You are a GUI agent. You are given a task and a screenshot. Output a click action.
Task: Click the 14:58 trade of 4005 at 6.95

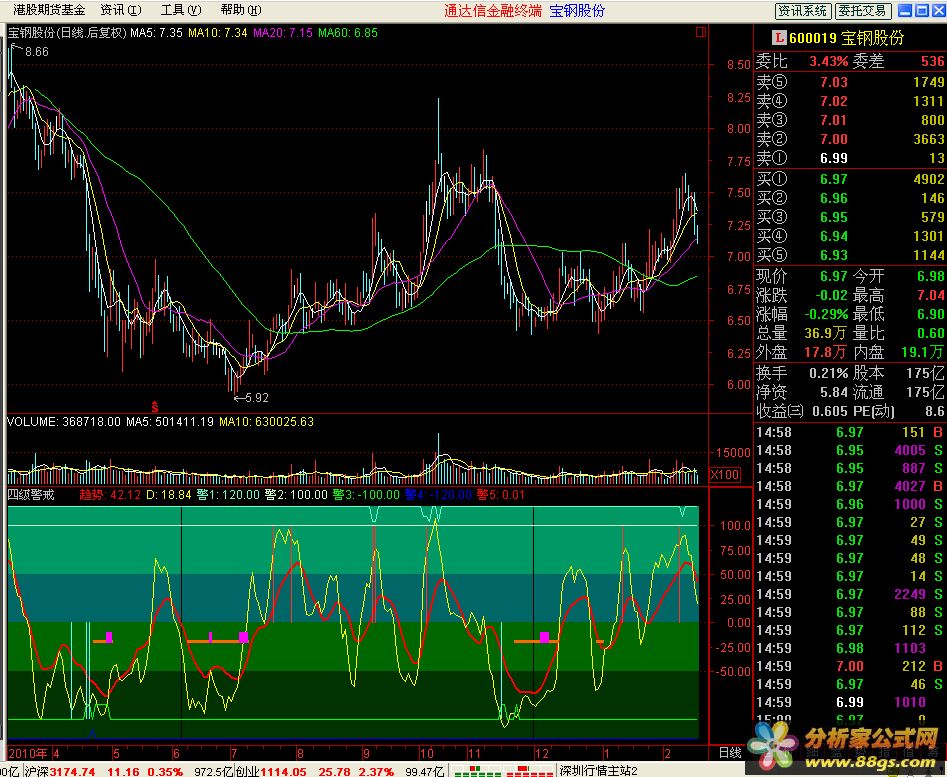(850, 450)
